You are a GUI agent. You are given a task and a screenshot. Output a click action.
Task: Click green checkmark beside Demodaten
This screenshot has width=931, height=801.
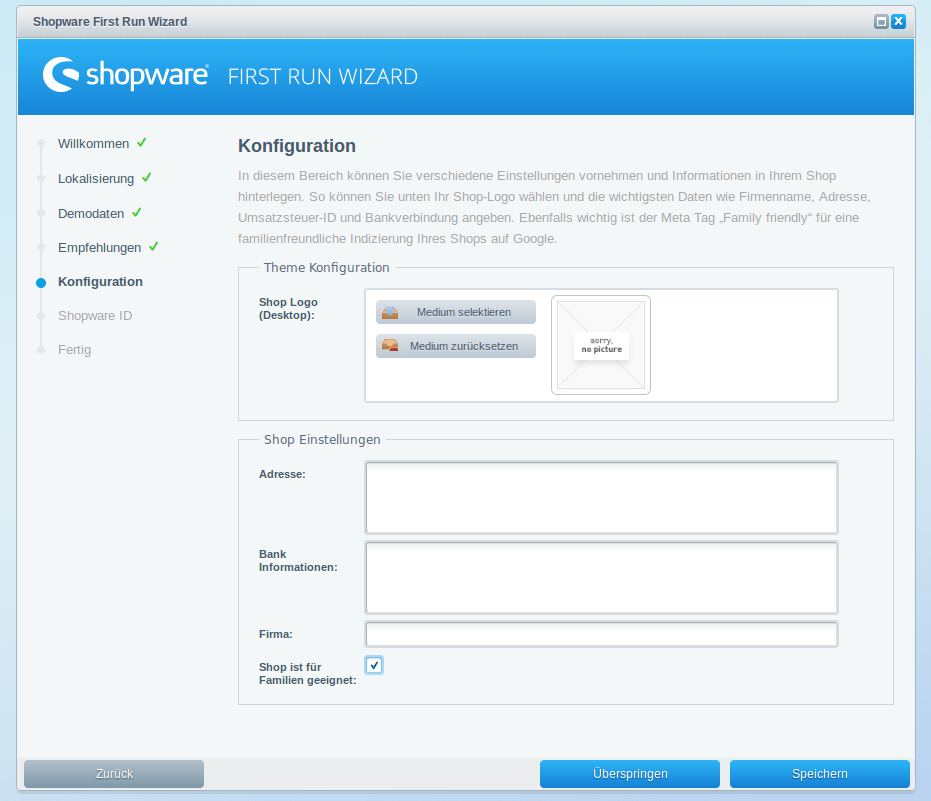coord(137,213)
